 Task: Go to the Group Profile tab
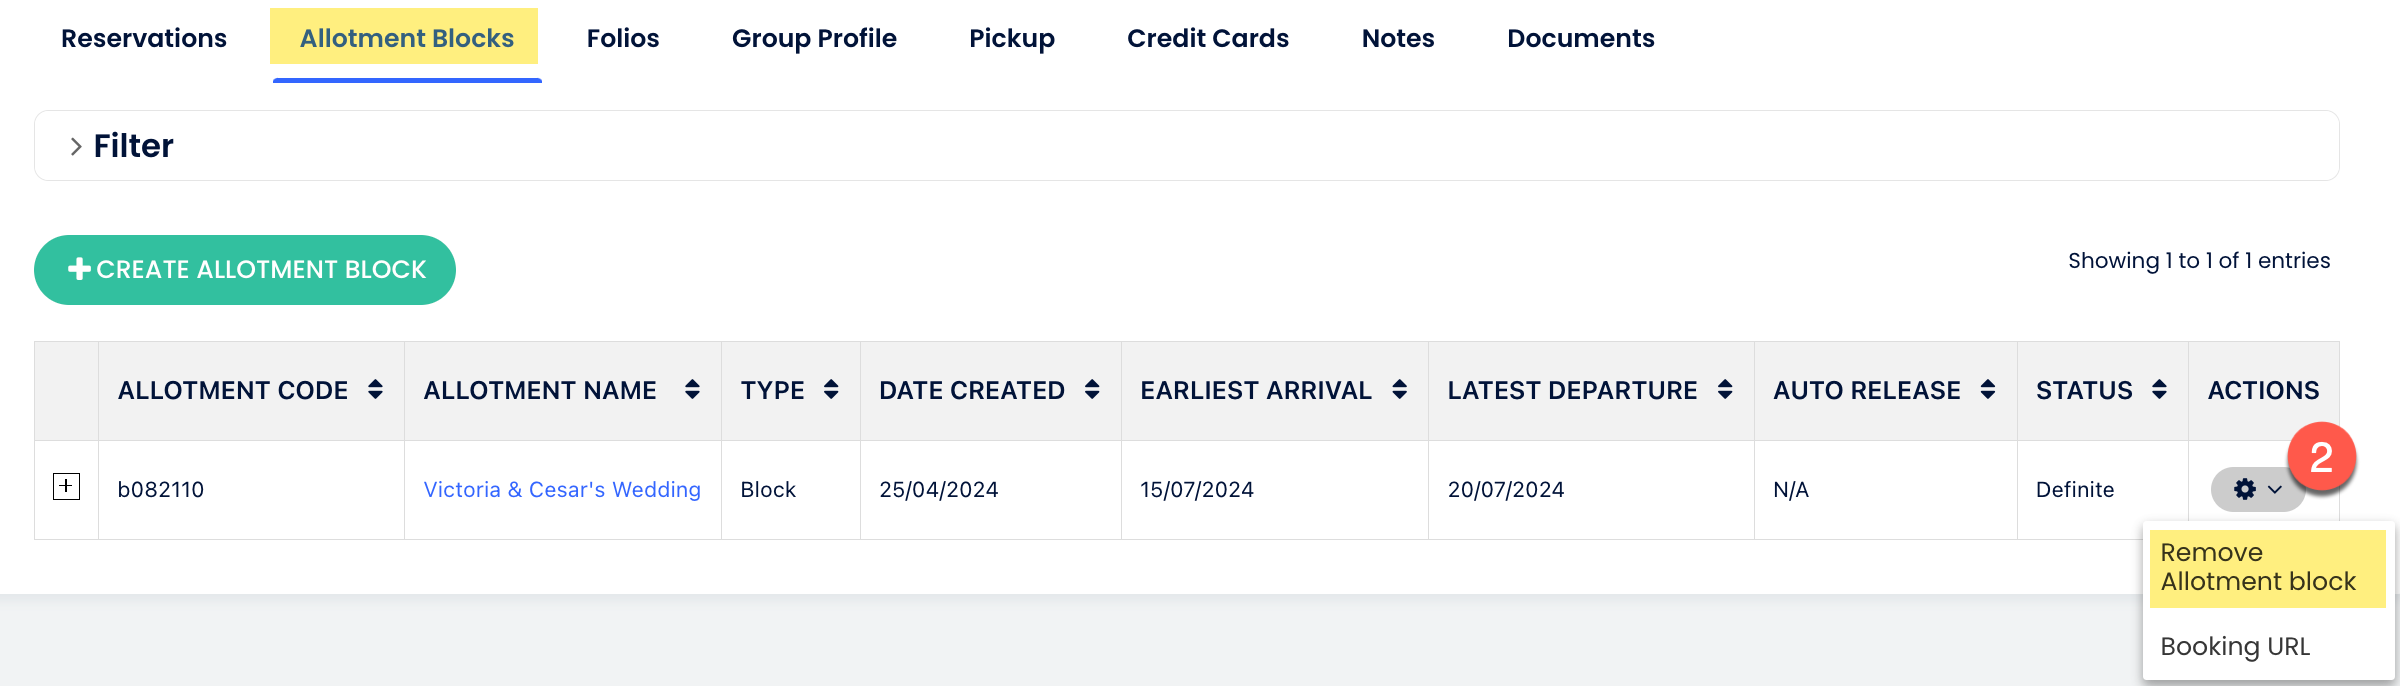click(814, 38)
